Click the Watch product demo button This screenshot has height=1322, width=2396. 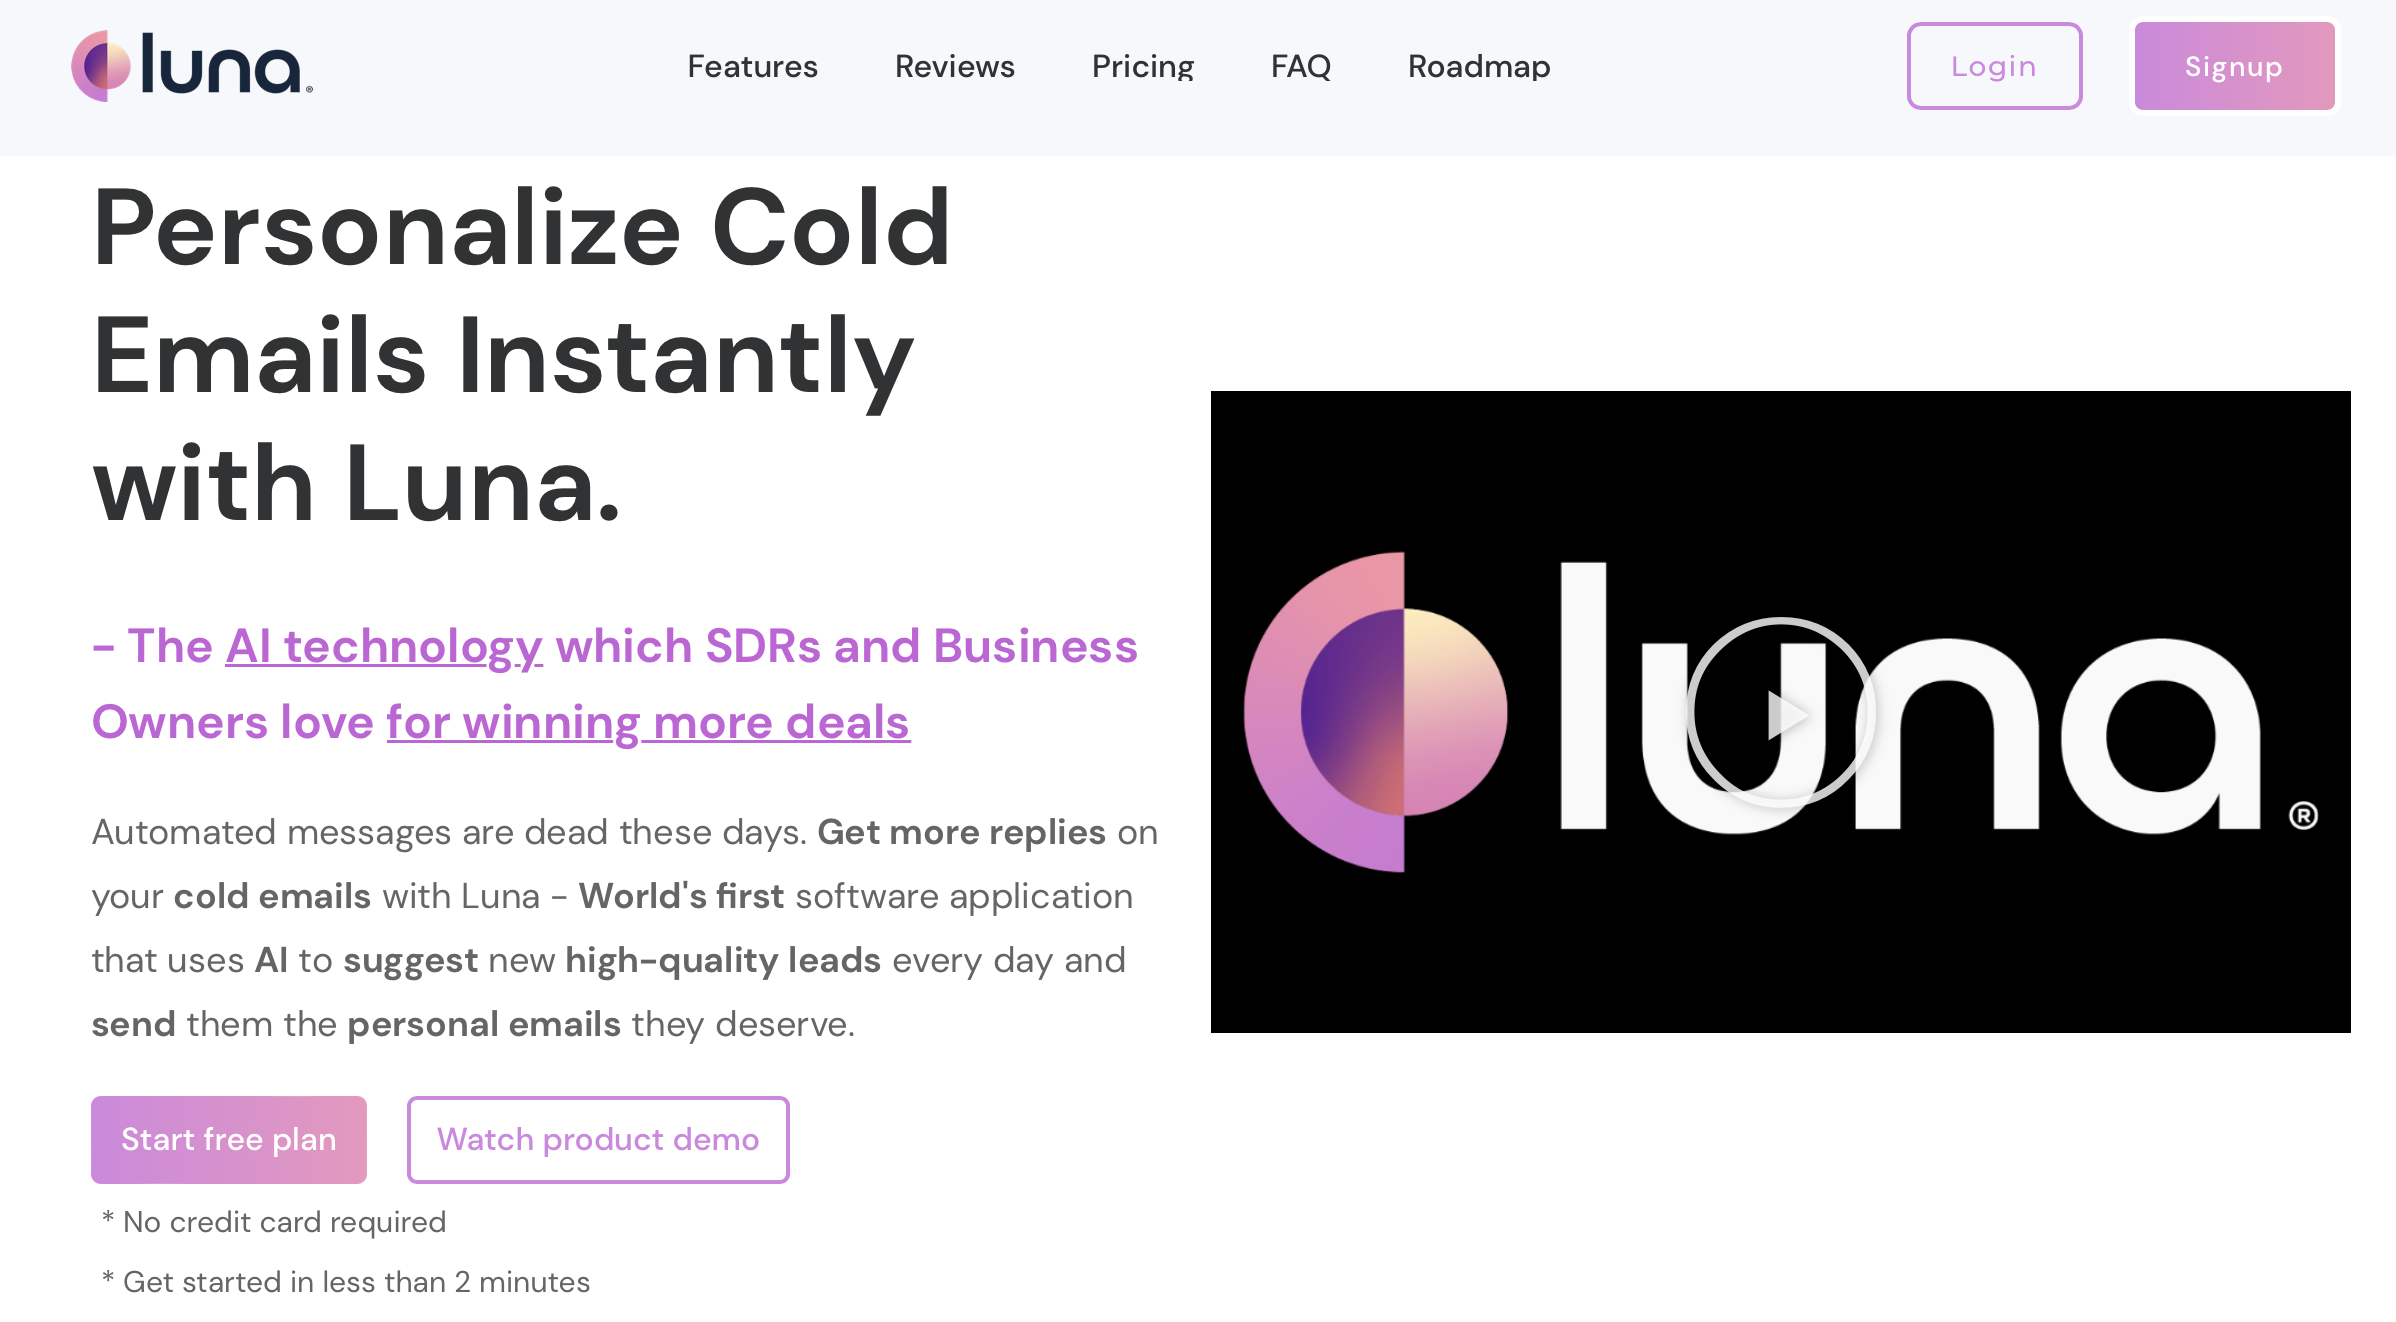click(597, 1140)
